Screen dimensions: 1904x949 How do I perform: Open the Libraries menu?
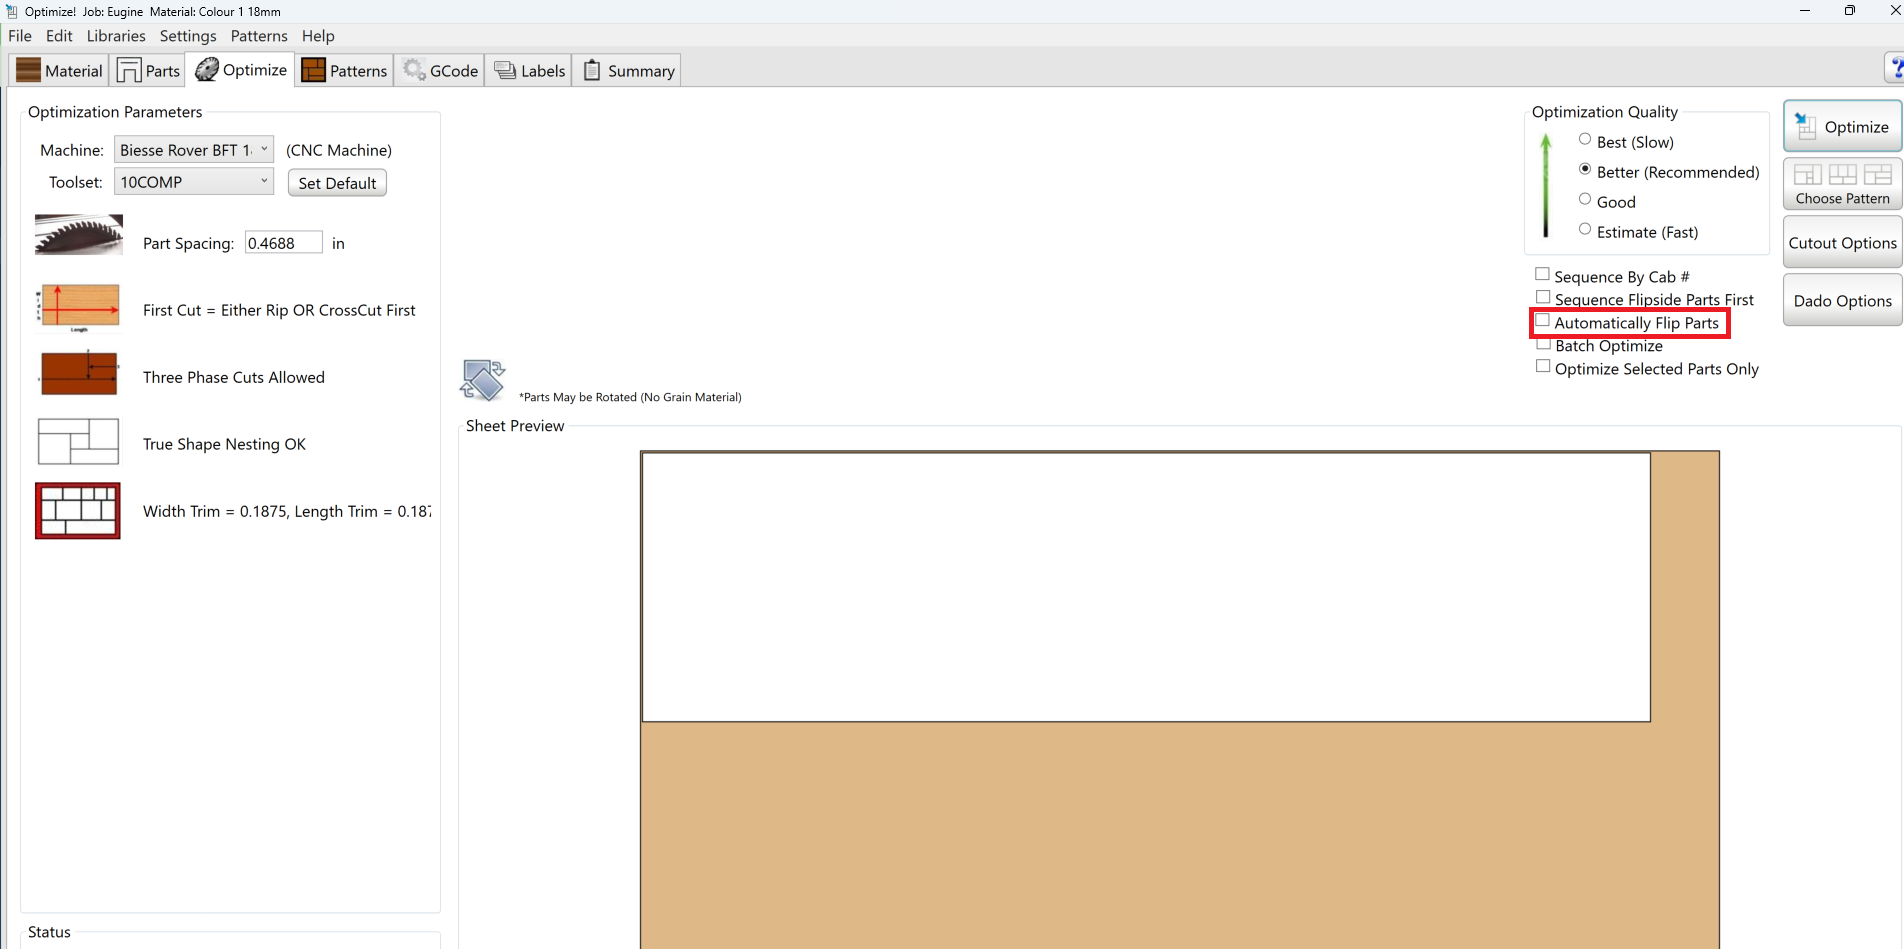click(x=116, y=36)
